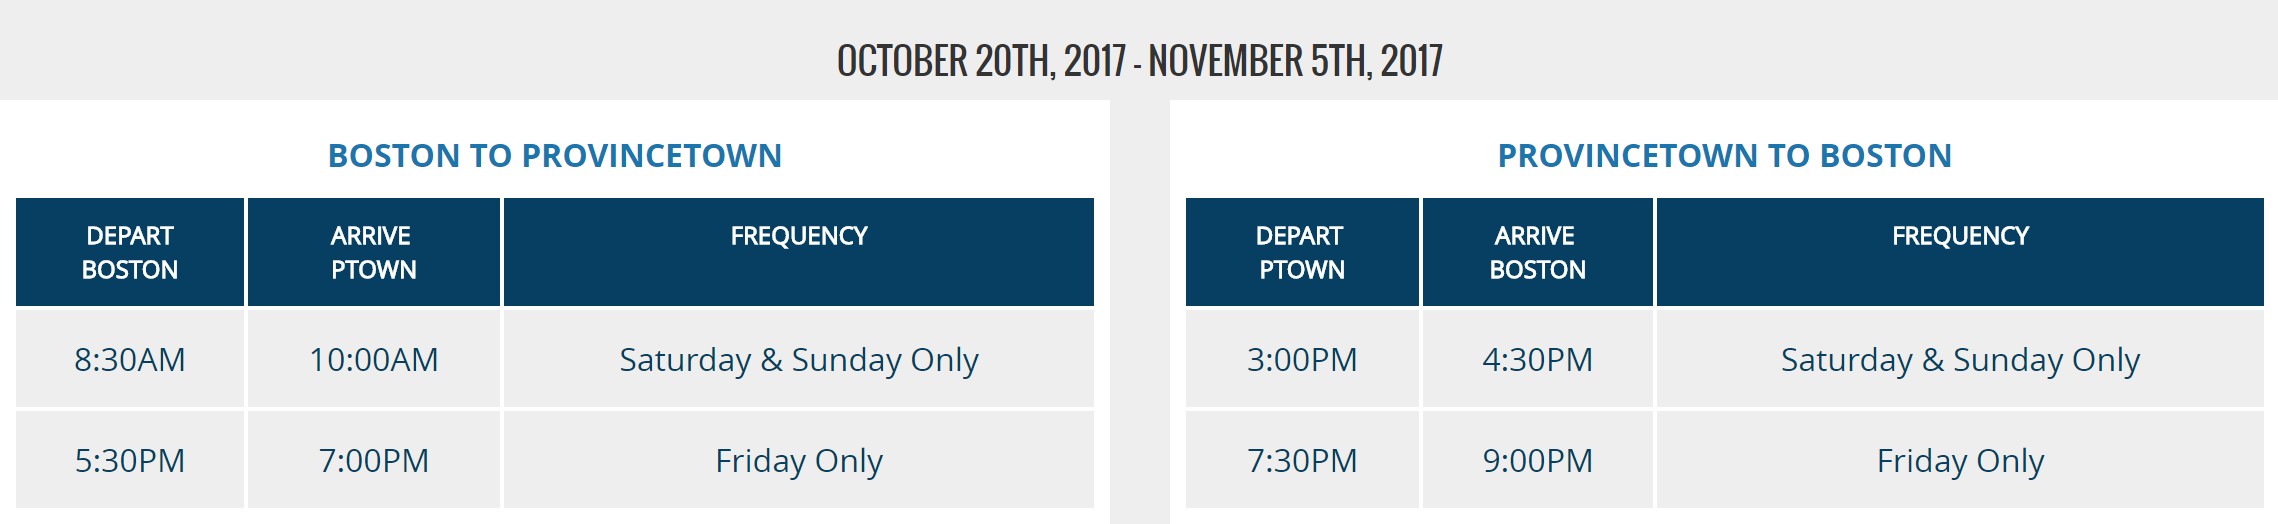Click the October 20th–November 5th date heading

pyautogui.click(x=1139, y=61)
